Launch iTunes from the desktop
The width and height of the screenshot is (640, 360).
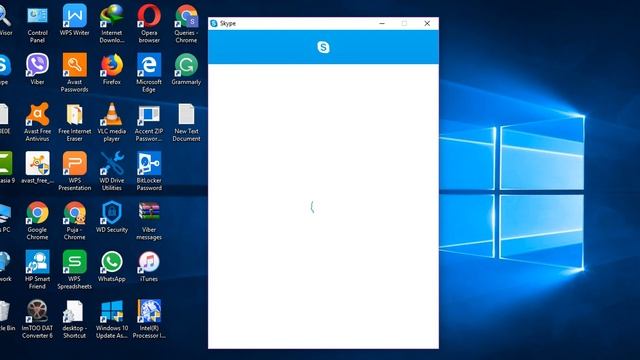tap(149, 262)
